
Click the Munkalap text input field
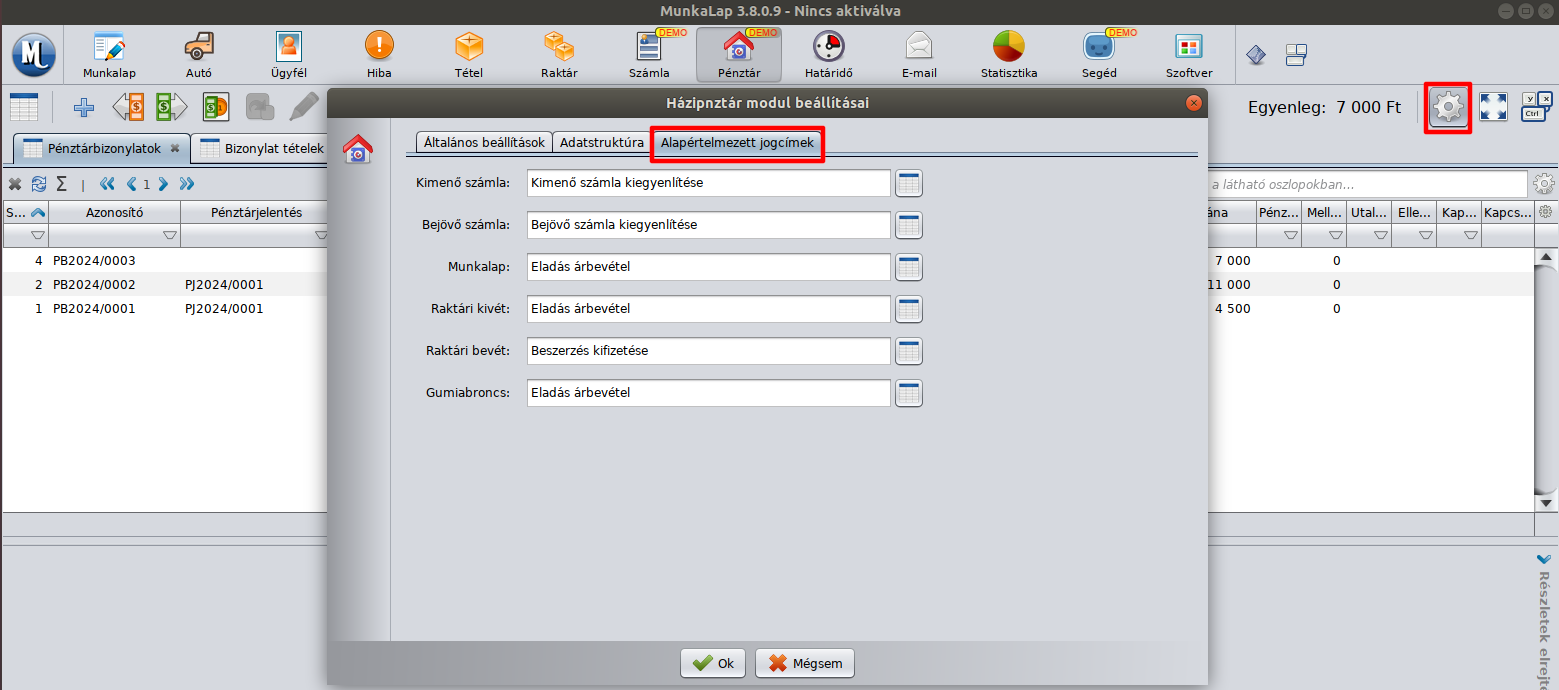tap(708, 267)
